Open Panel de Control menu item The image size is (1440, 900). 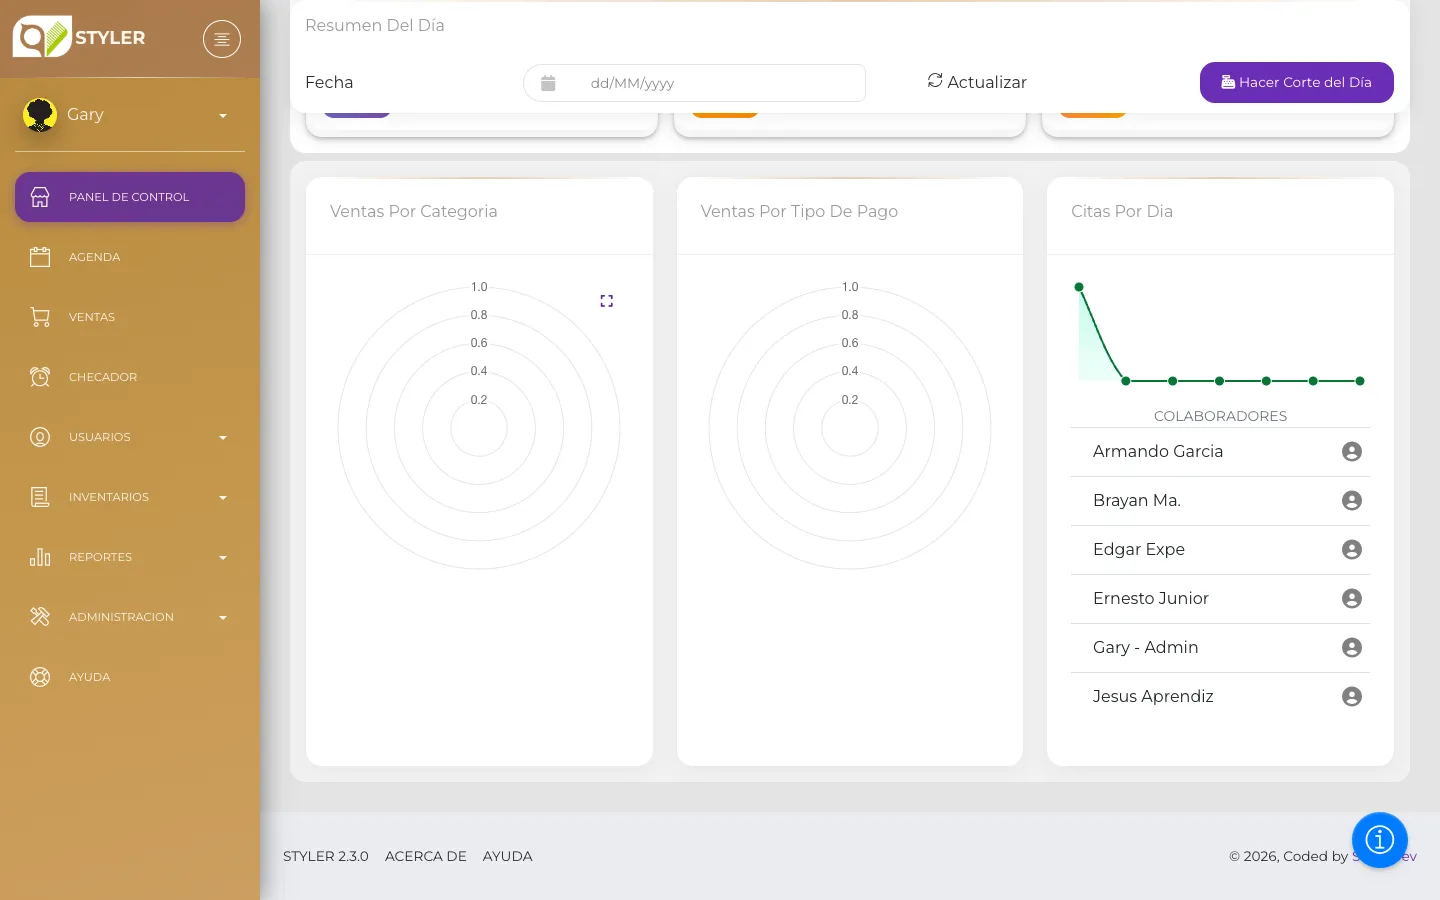[130, 197]
